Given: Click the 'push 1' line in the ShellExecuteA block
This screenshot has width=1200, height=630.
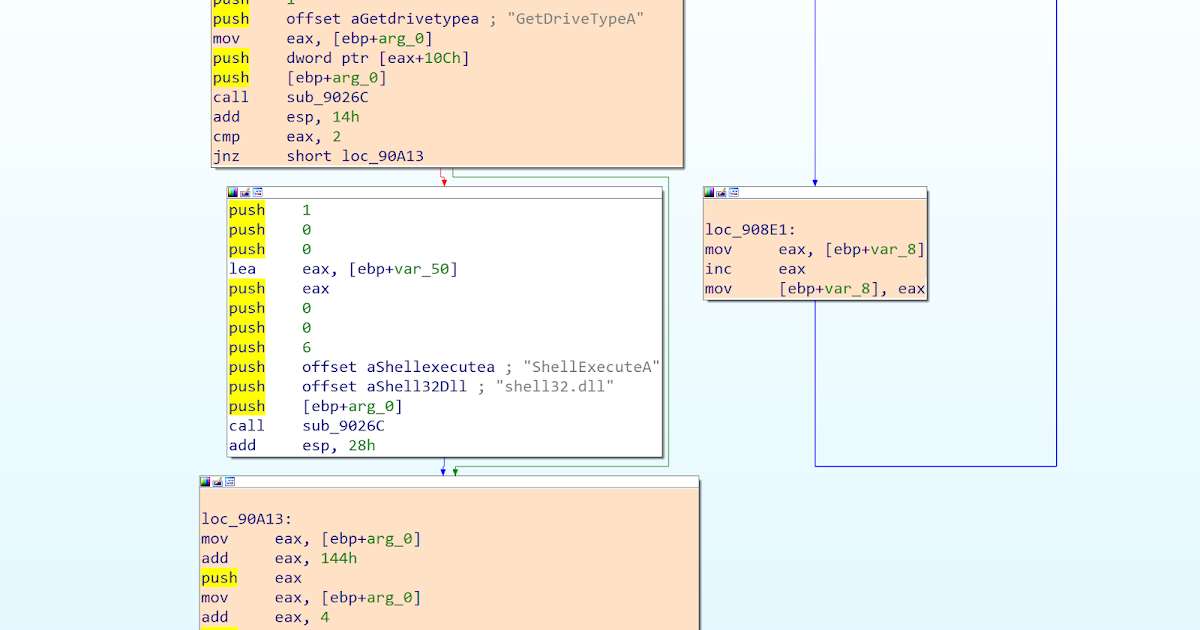Looking at the screenshot, I should 270,210.
